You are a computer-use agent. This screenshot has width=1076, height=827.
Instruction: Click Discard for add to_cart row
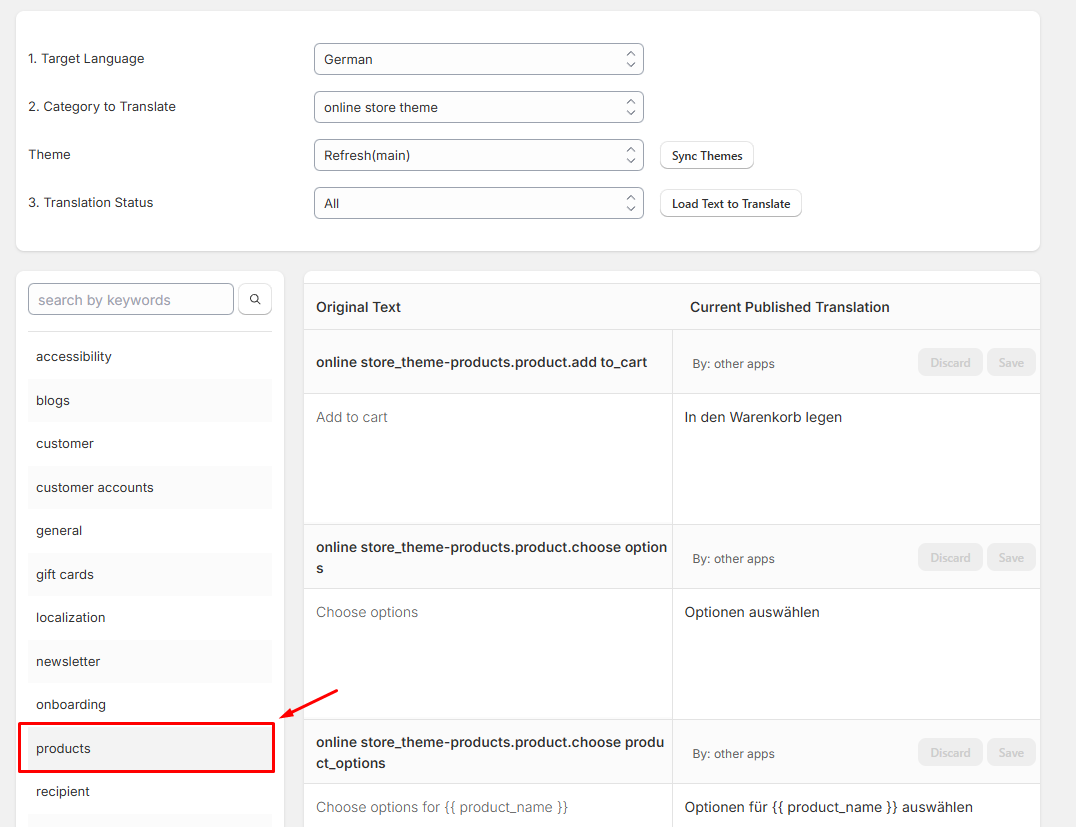tap(950, 362)
